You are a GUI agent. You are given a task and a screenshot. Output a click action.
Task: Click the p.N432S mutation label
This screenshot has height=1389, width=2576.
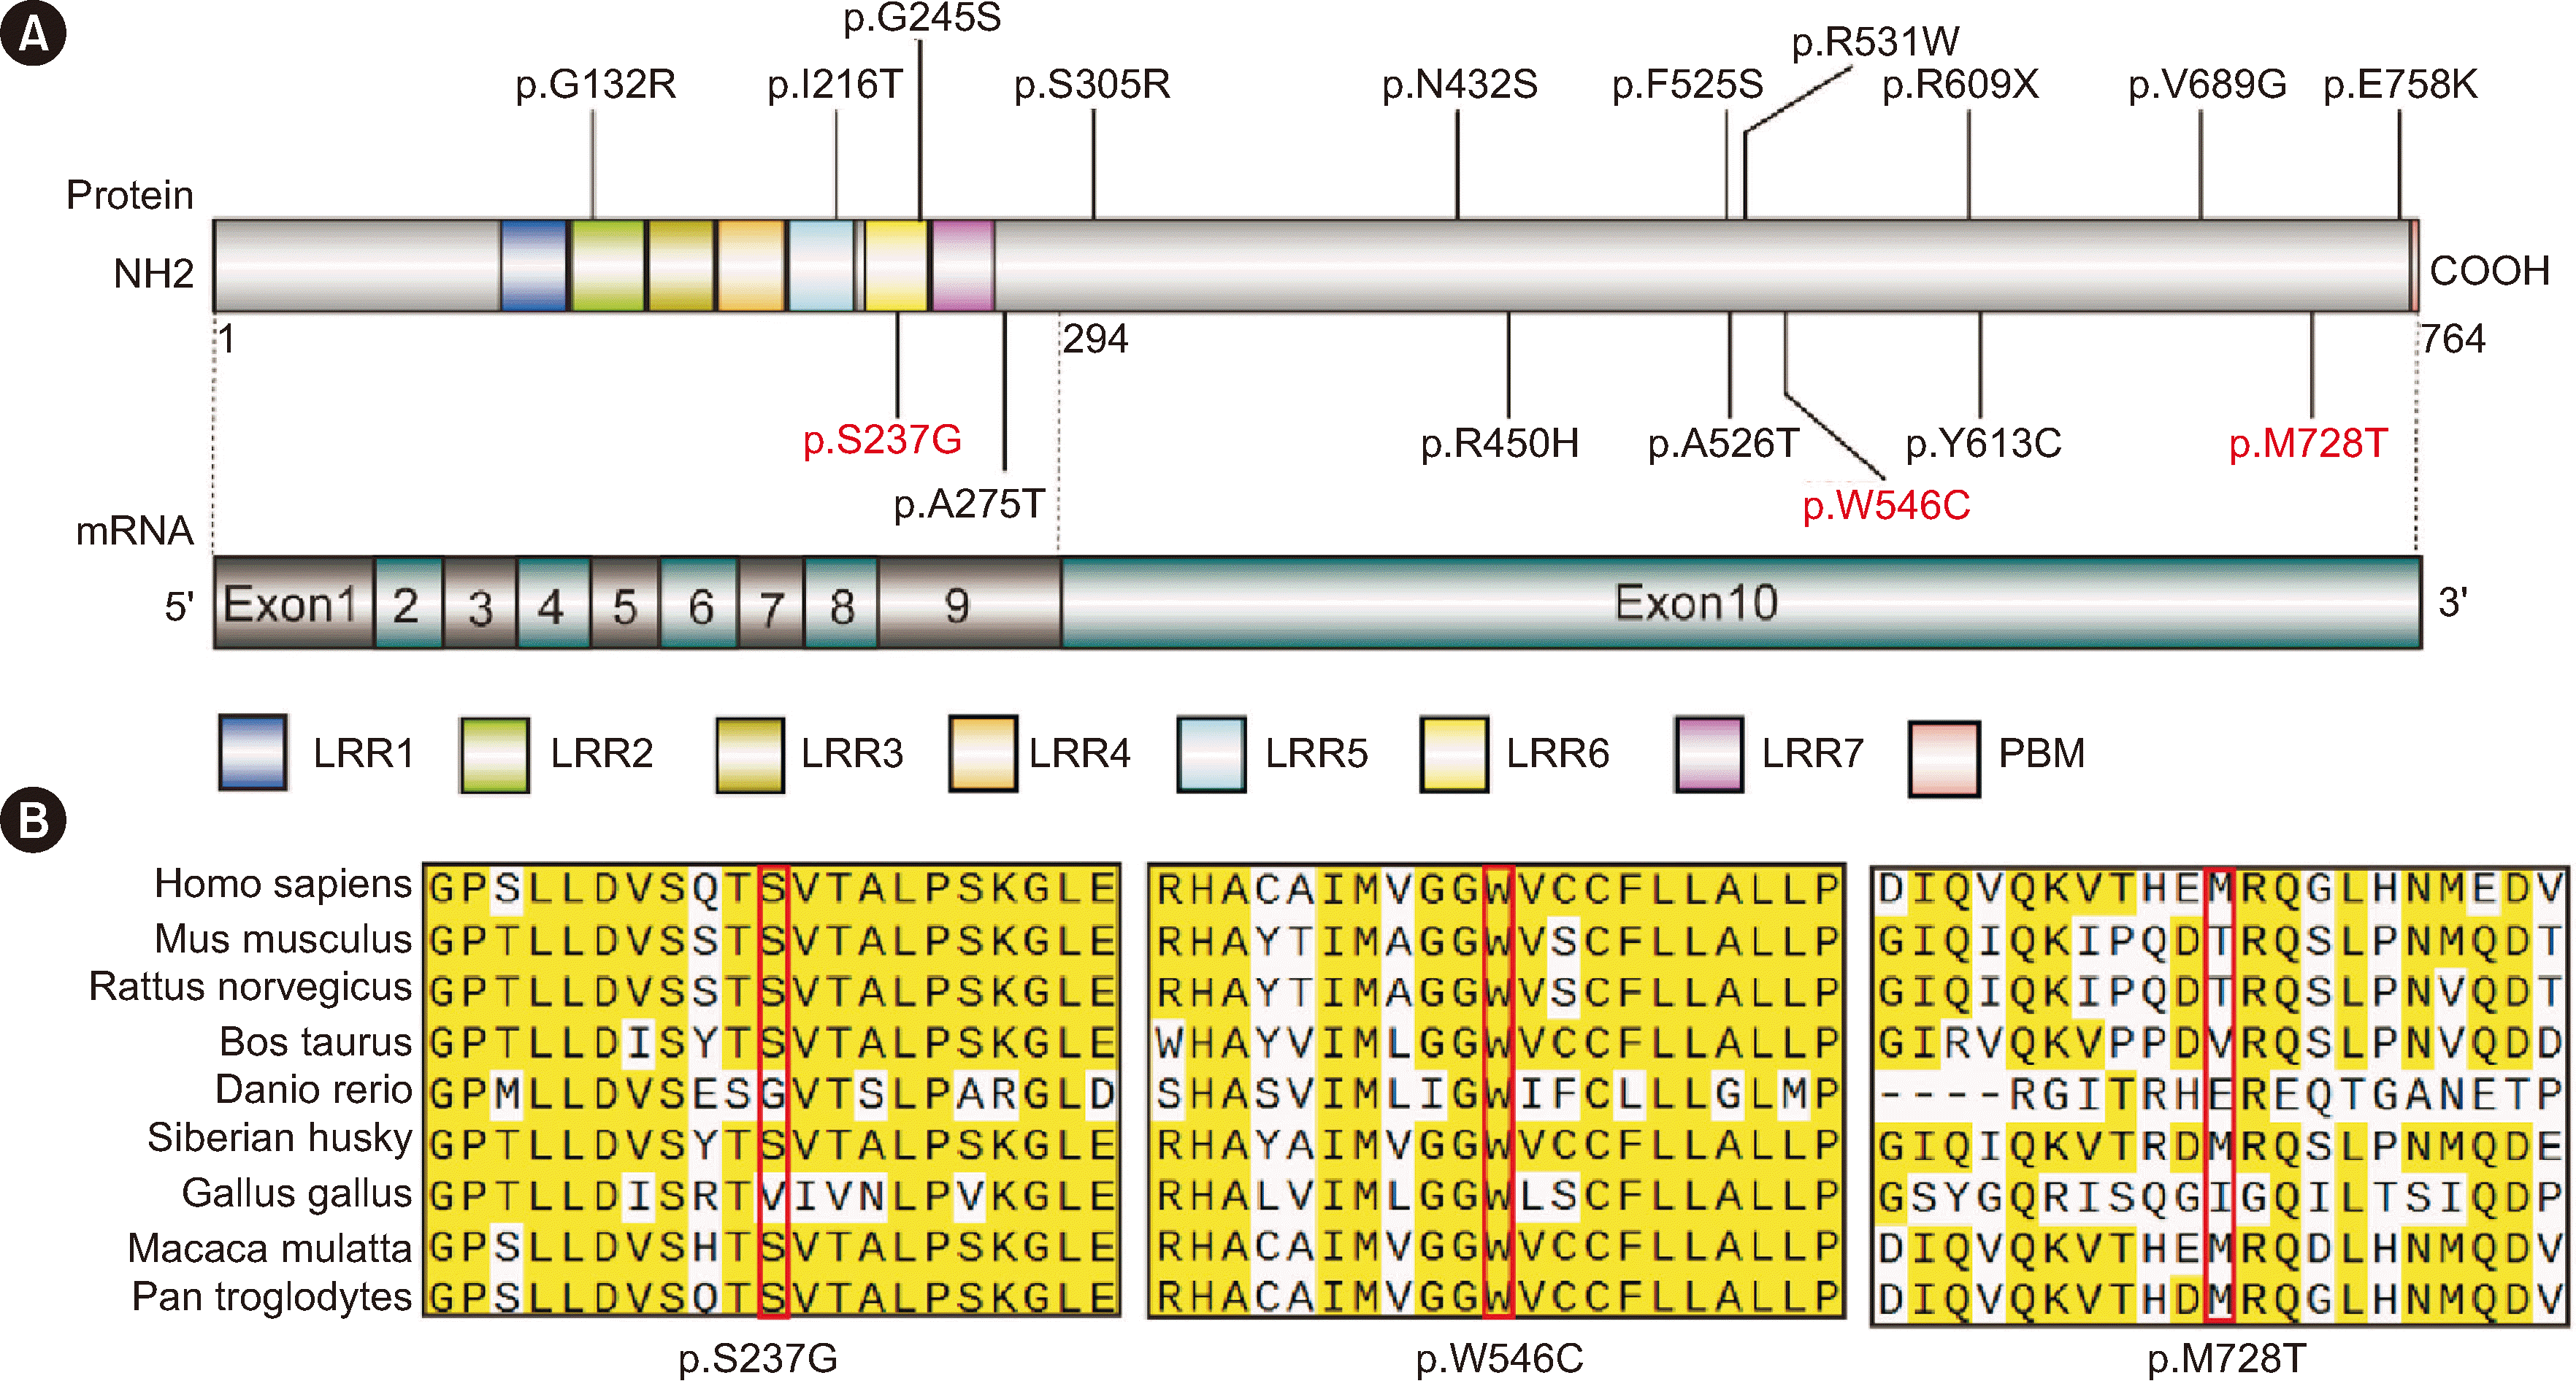[x=1459, y=85]
